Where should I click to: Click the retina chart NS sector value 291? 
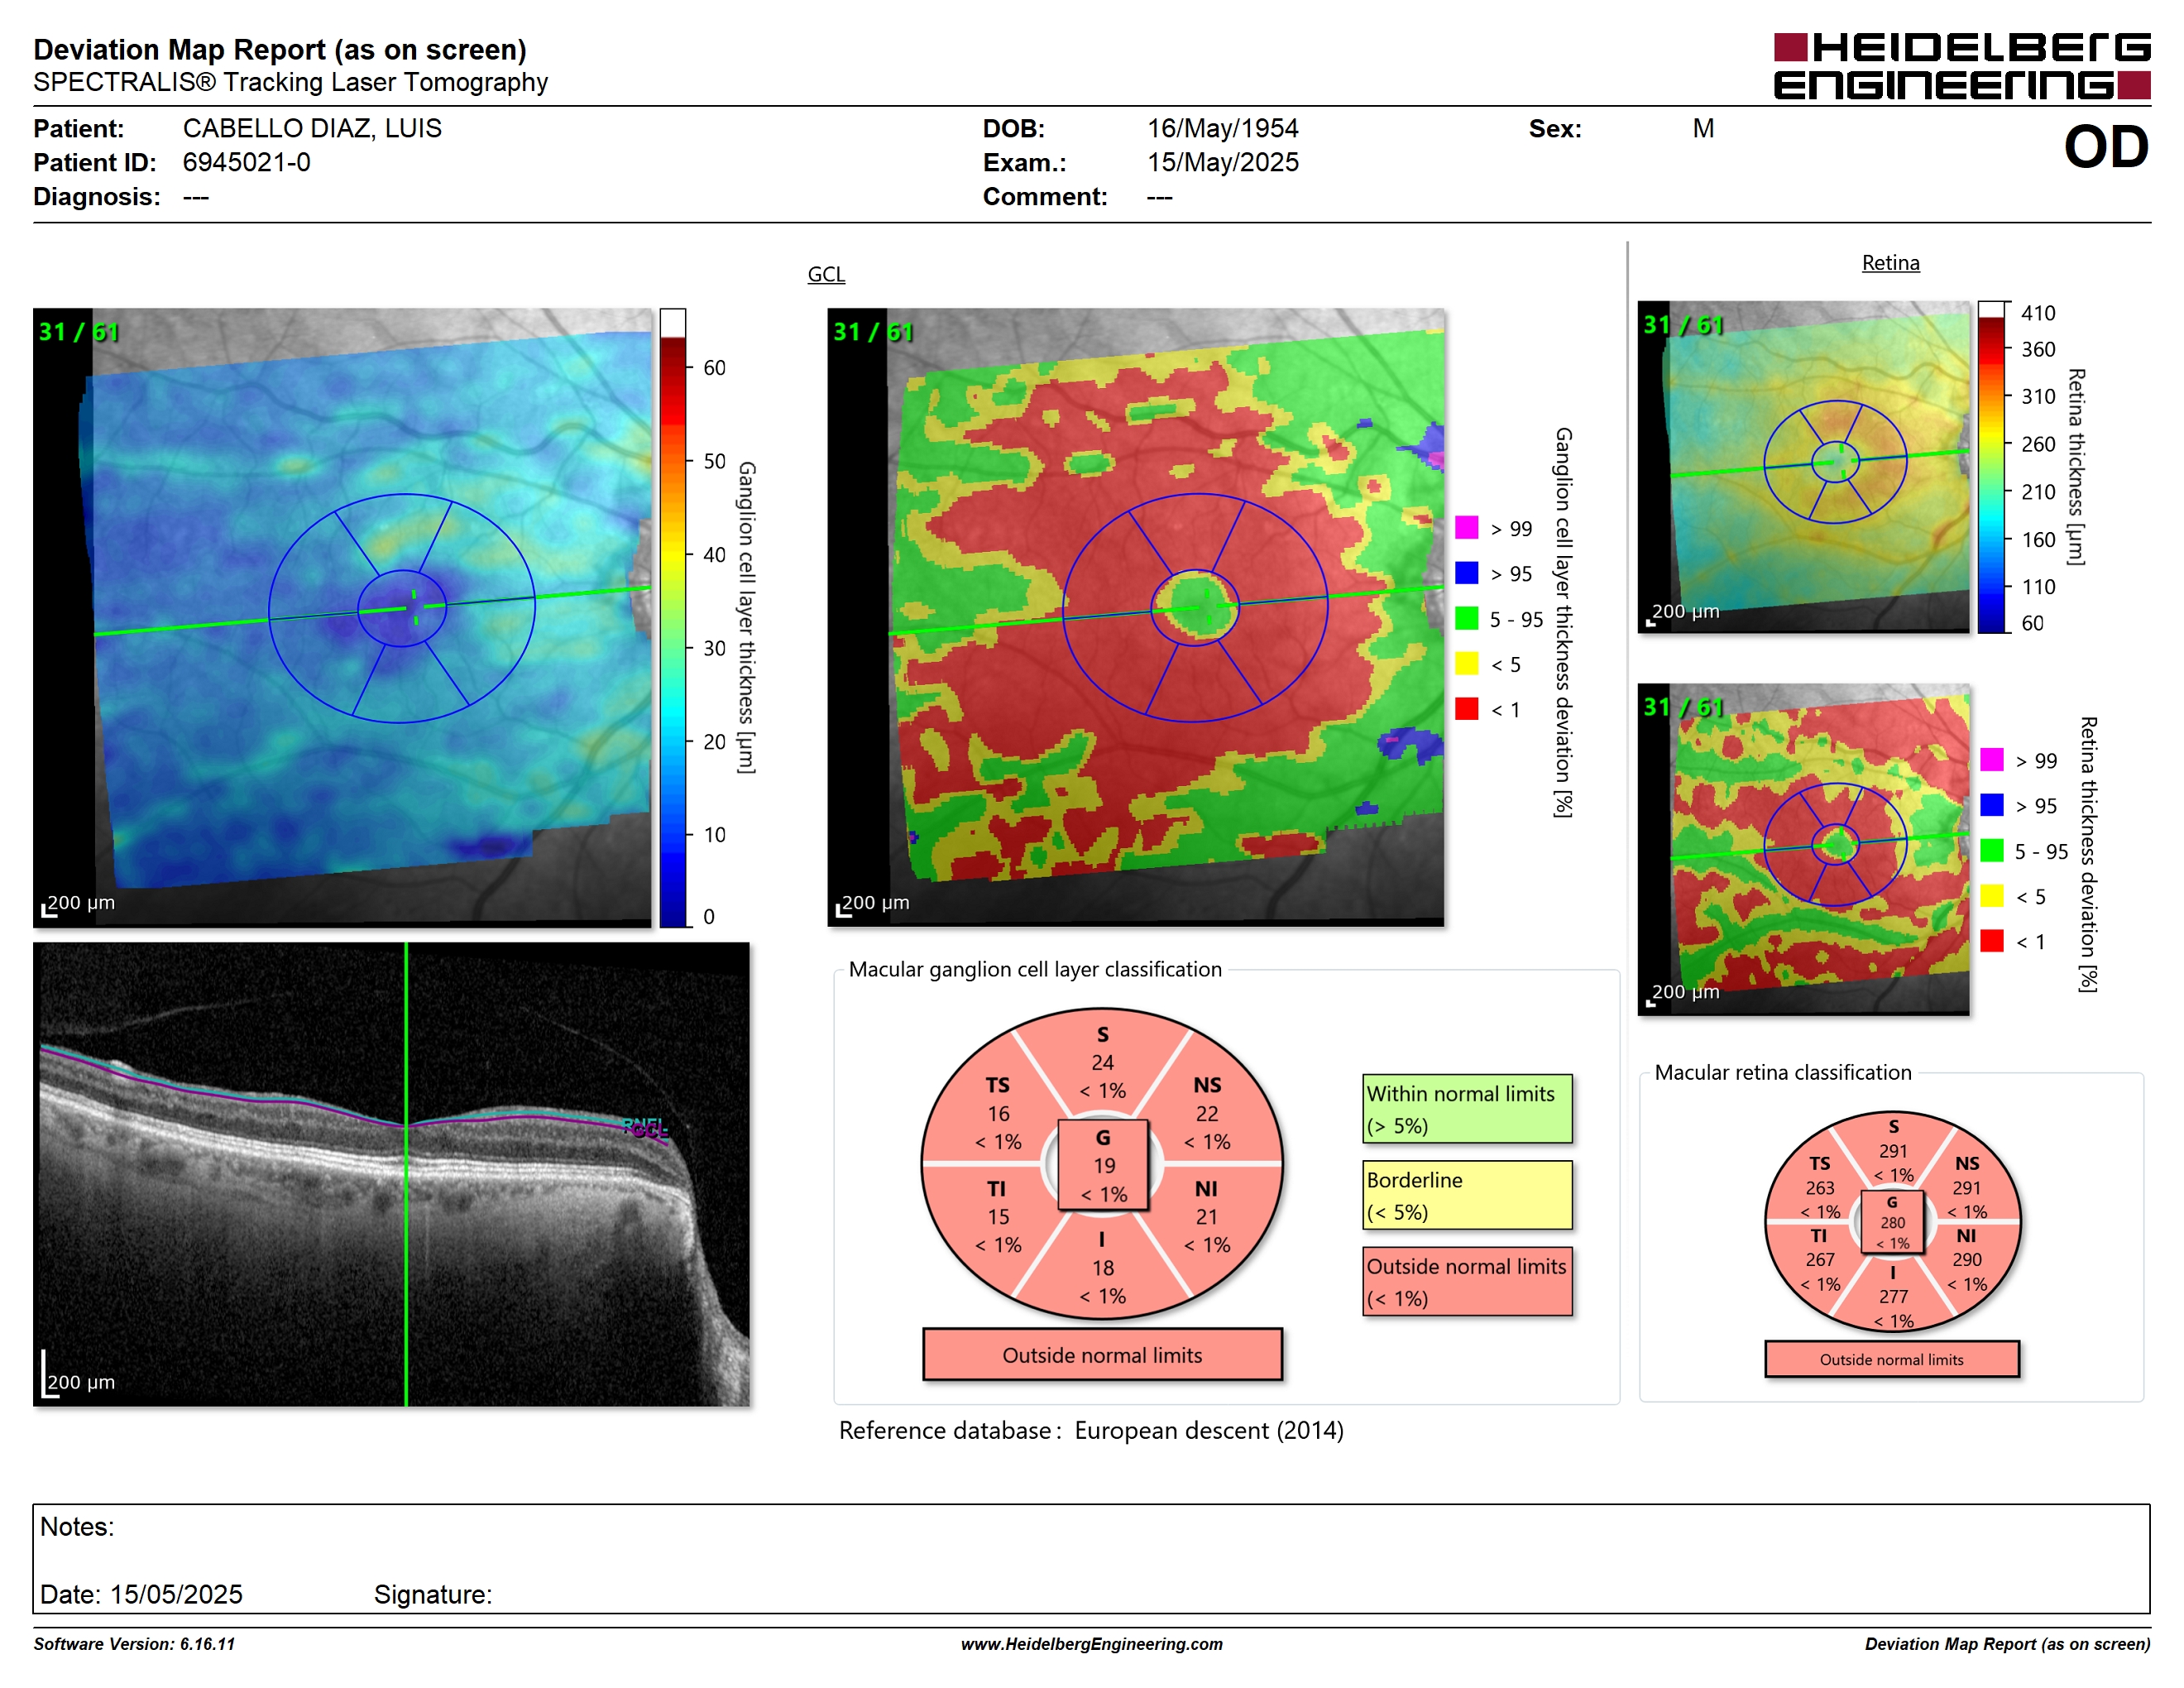(x=1966, y=1188)
